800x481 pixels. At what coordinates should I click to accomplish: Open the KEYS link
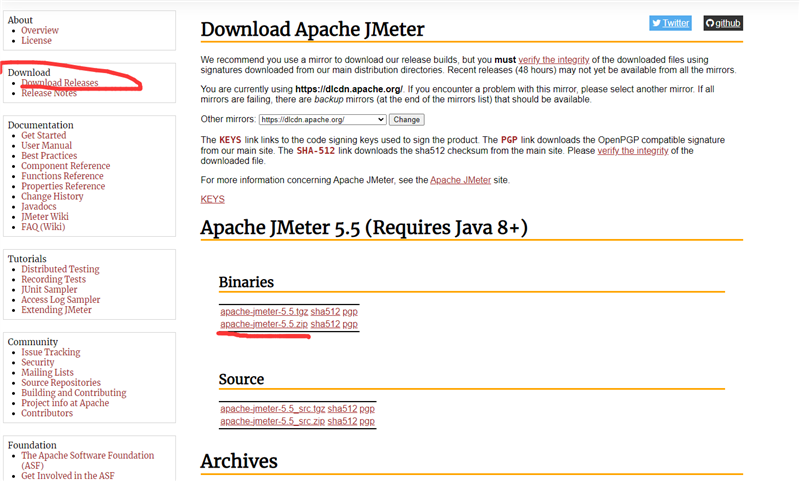pyautogui.click(x=212, y=199)
